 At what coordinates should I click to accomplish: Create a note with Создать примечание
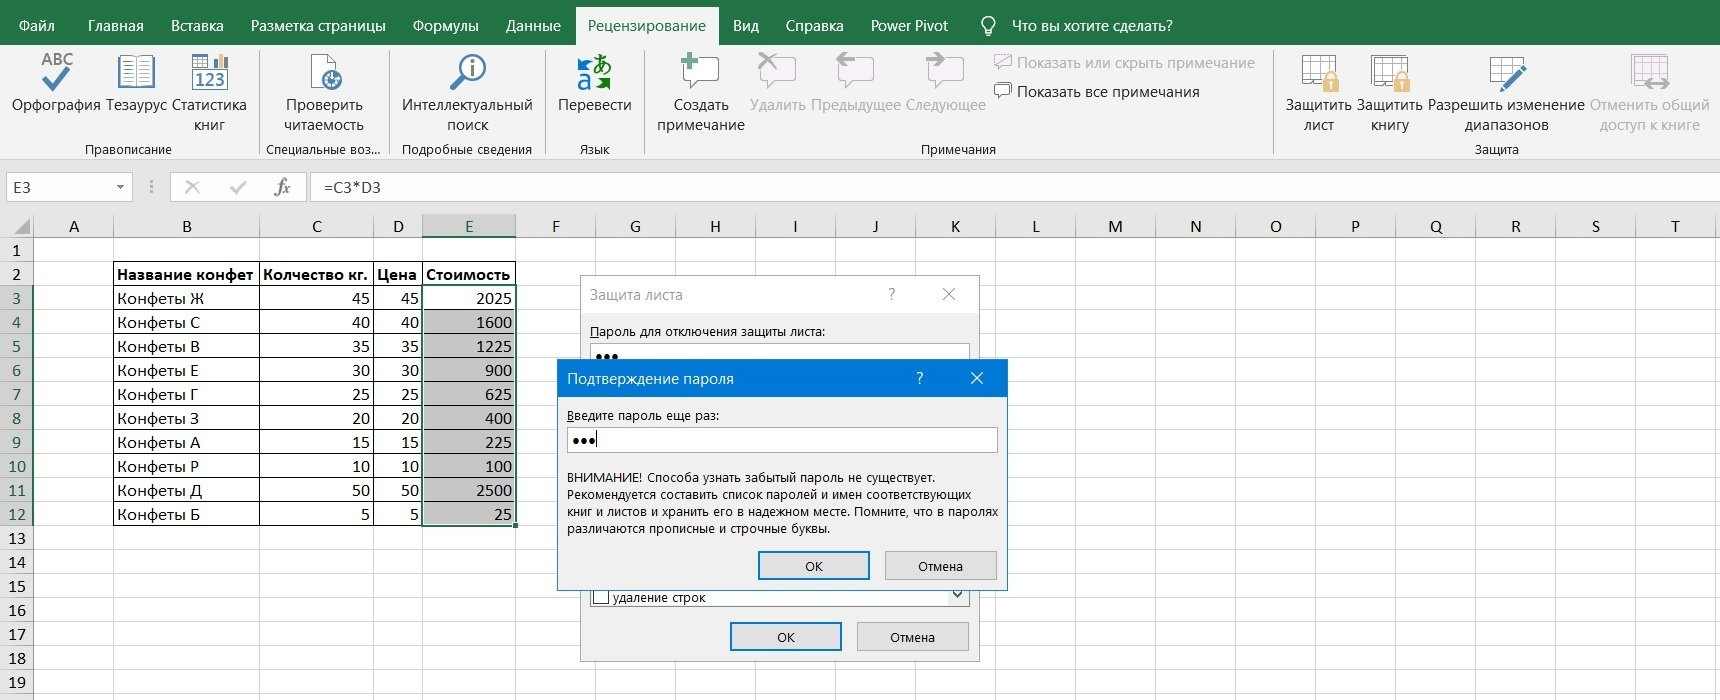tap(700, 75)
